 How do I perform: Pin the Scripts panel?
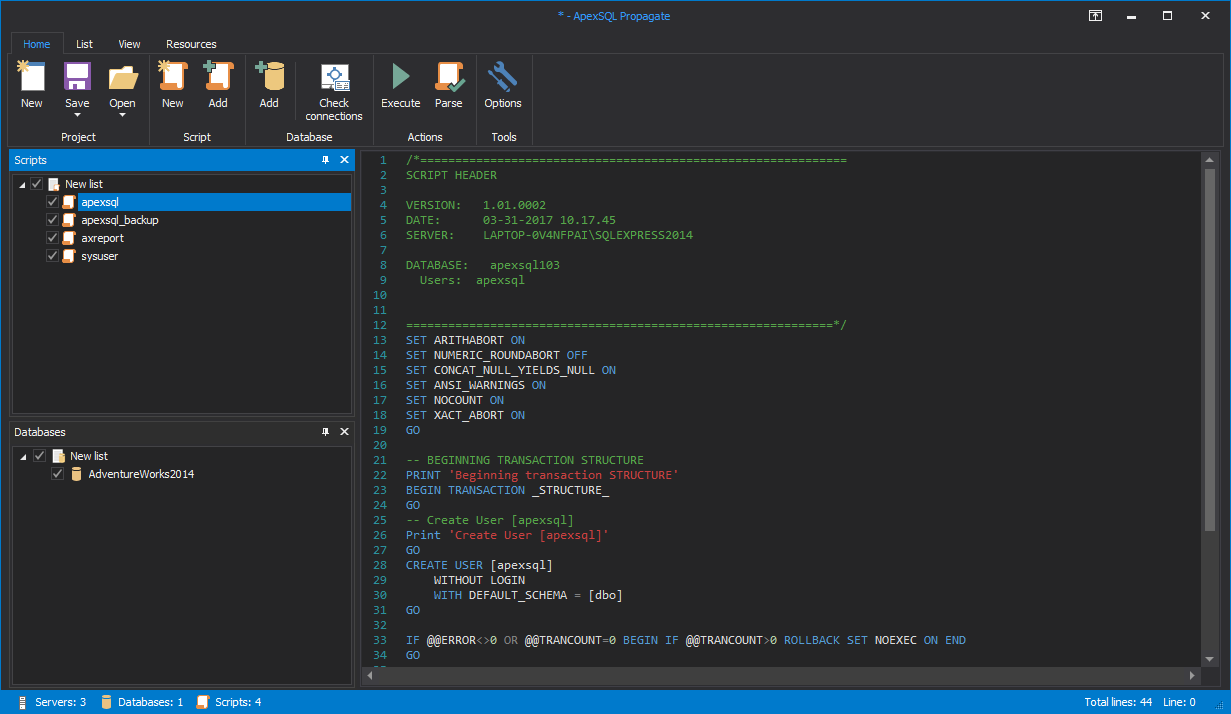coord(324,159)
